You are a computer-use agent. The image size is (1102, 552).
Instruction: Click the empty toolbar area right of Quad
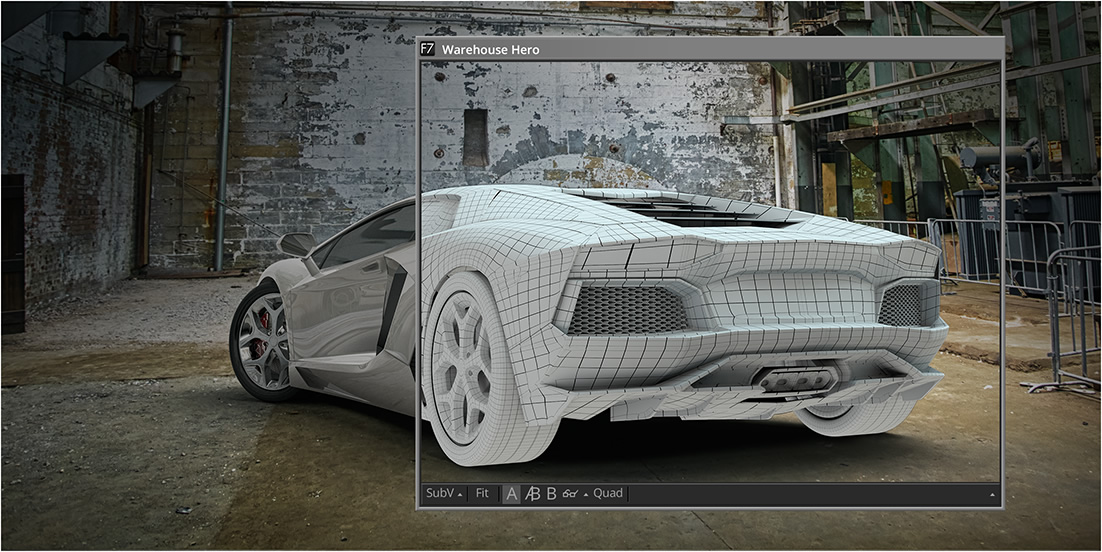pyautogui.click(x=800, y=494)
